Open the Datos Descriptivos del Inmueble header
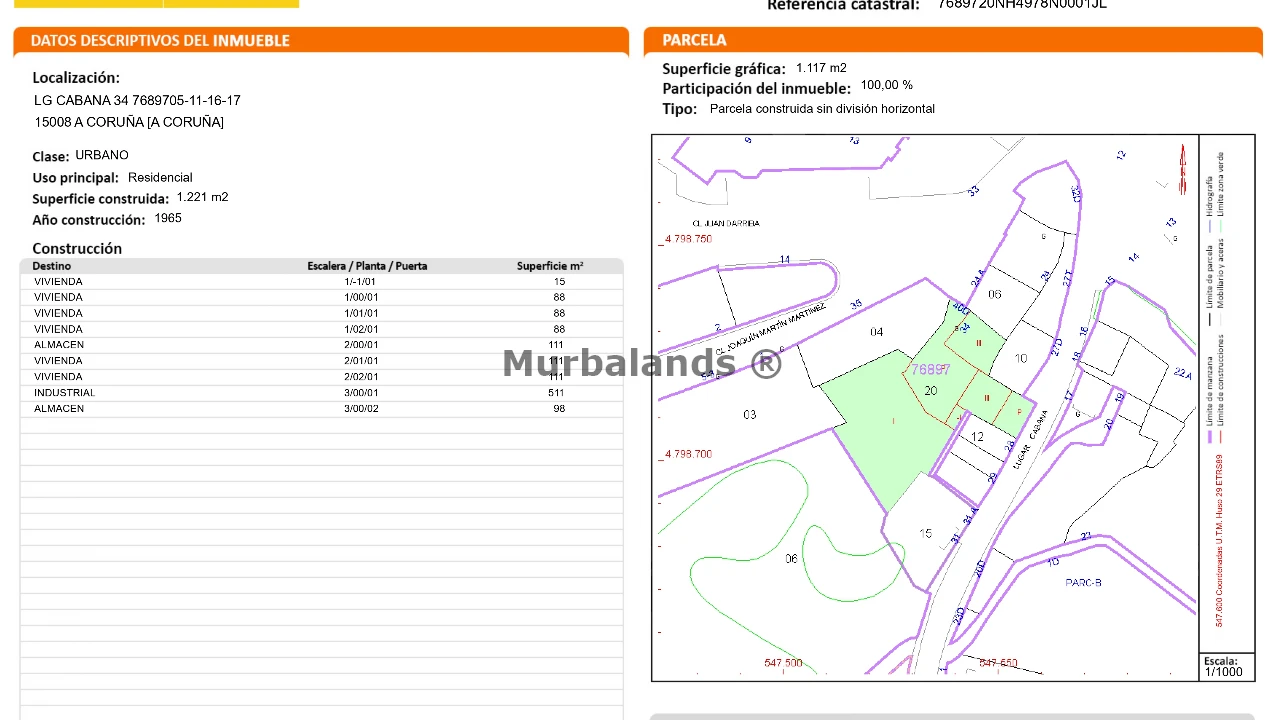 point(160,41)
